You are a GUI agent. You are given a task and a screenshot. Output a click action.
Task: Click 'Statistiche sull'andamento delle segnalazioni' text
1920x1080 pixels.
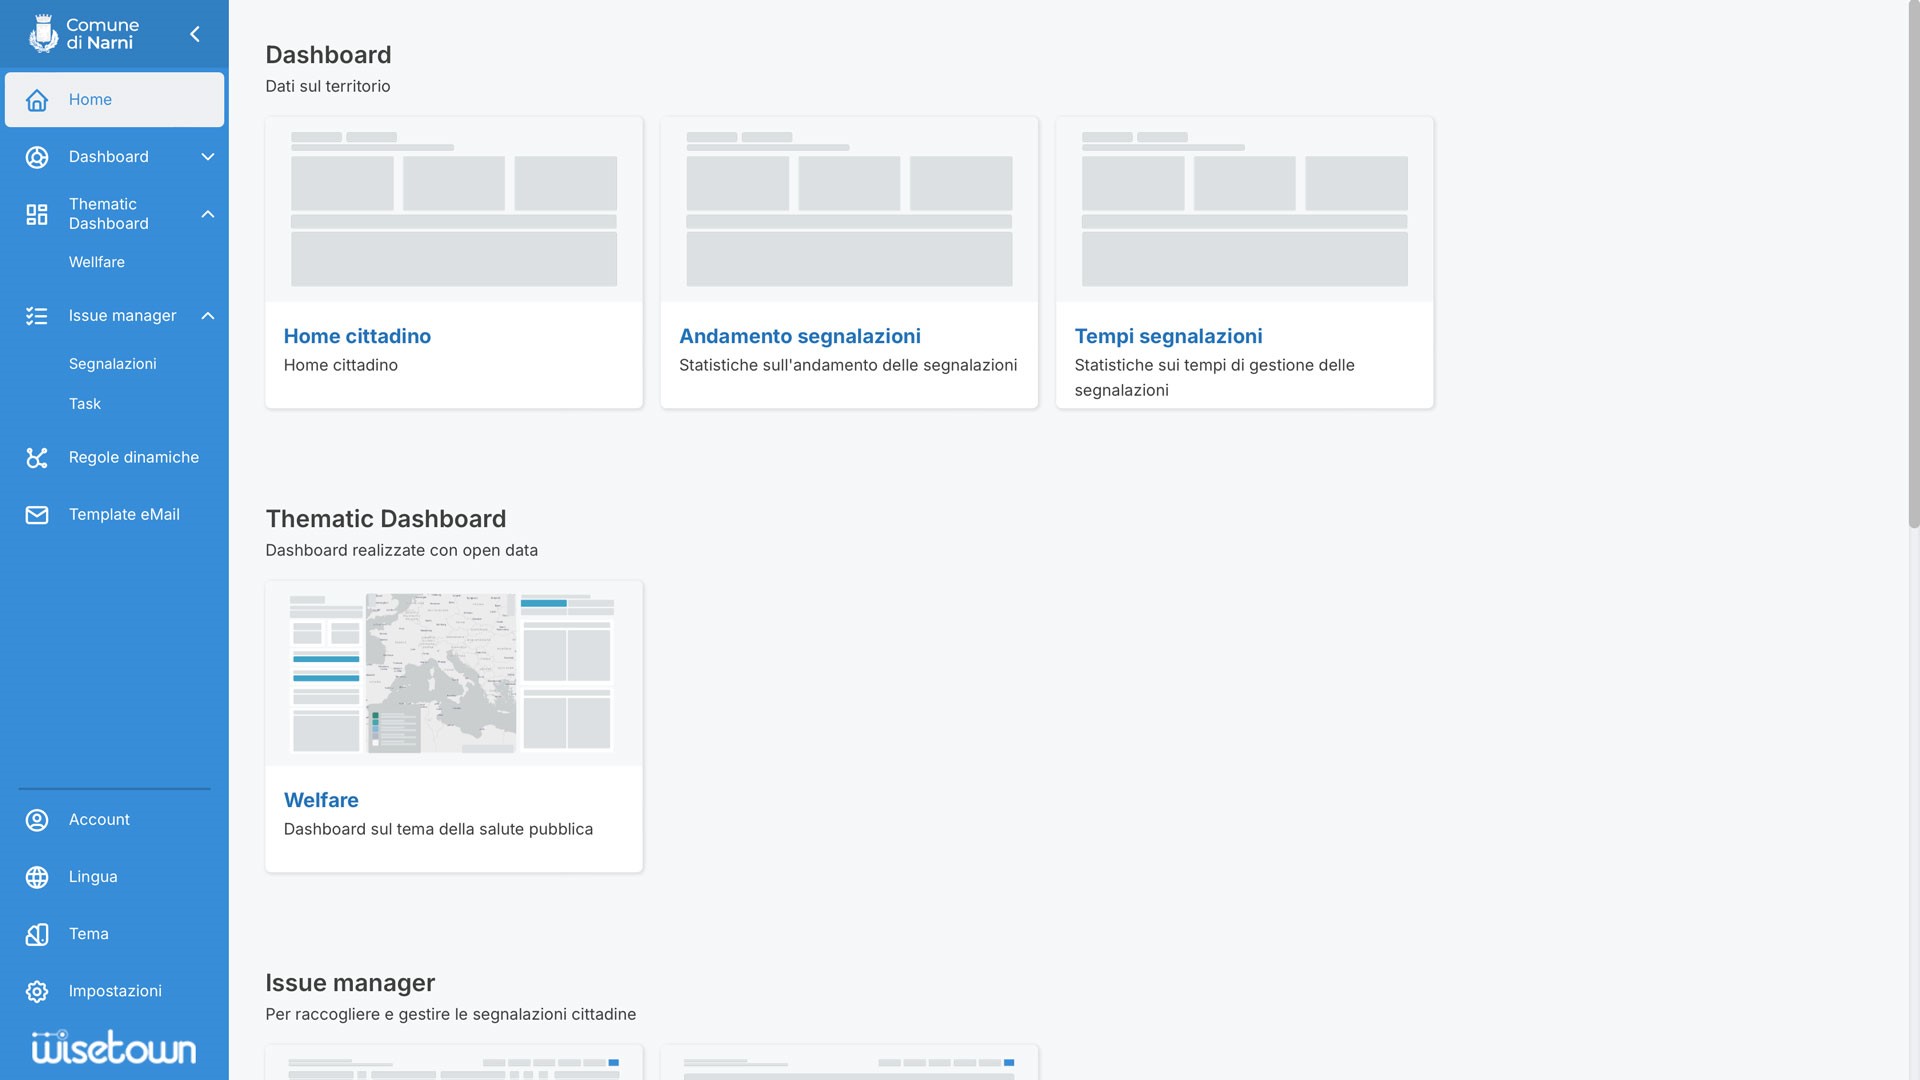pos(848,365)
